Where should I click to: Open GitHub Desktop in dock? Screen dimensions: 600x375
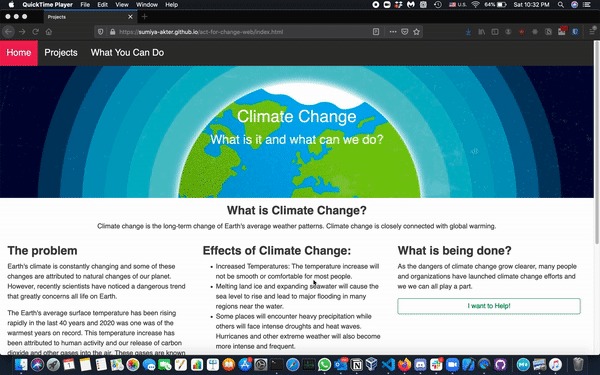click(x=500, y=364)
